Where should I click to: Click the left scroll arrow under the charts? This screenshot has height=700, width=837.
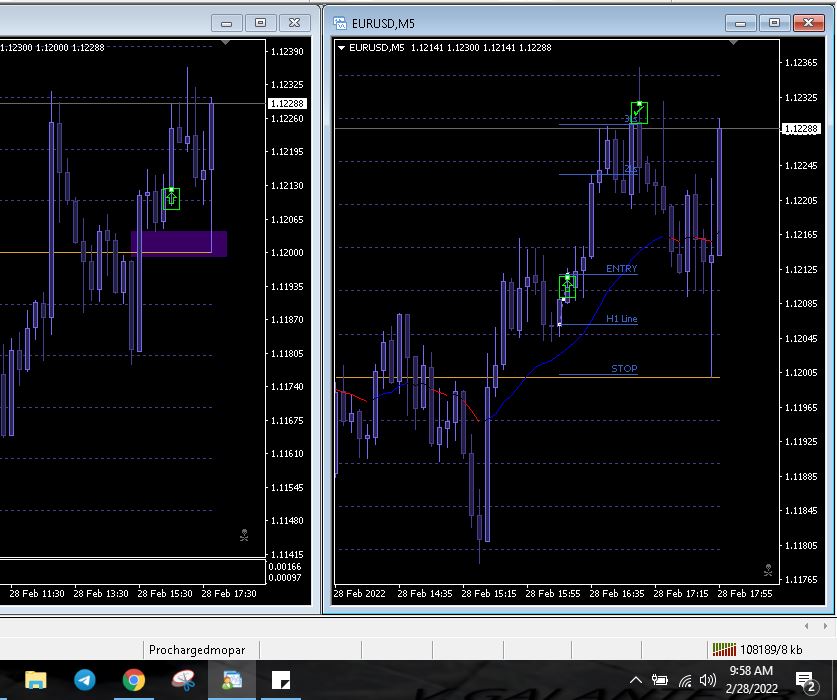point(807,626)
